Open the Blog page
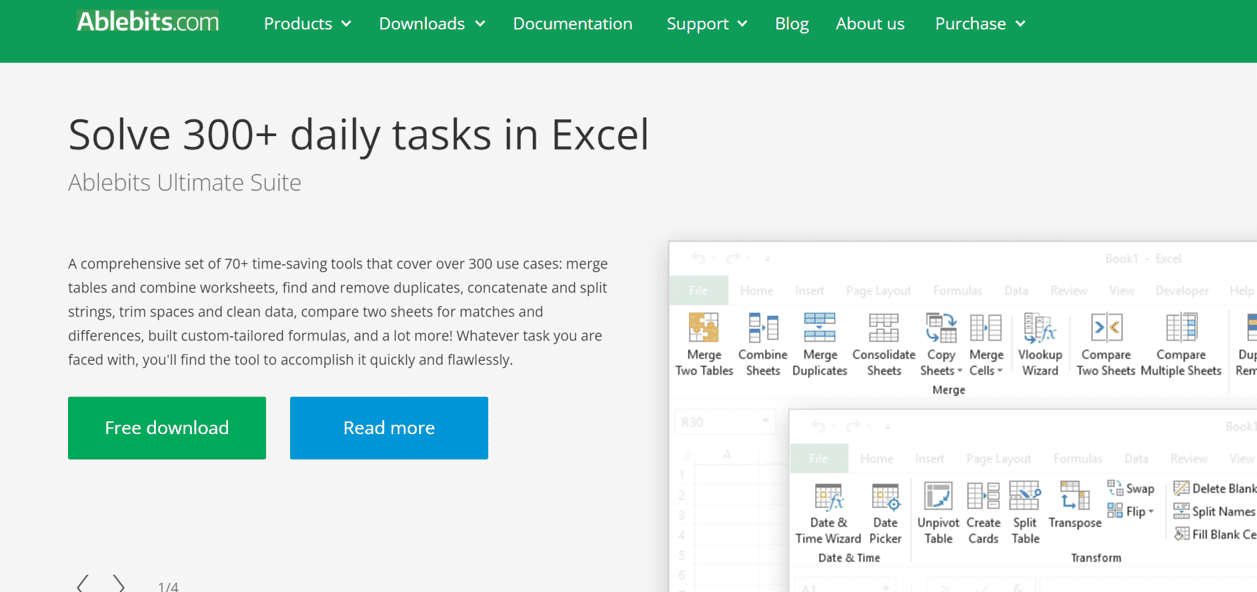The image size is (1257, 592). tap(791, 23)
